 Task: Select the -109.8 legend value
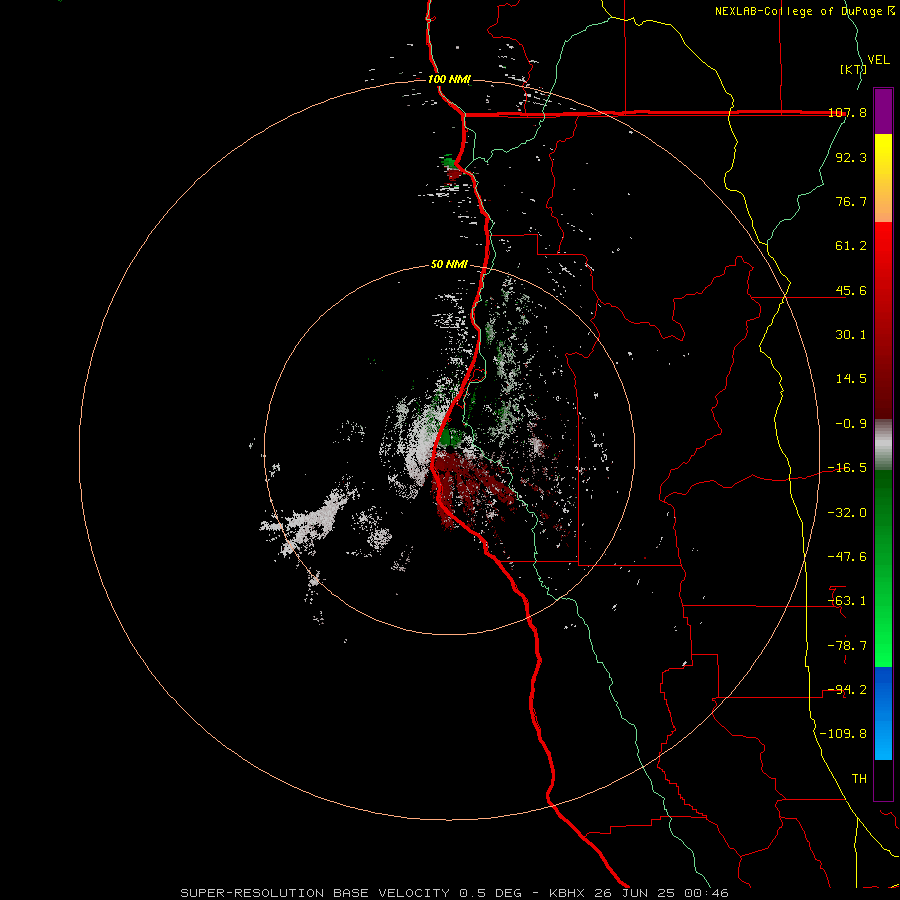pyautogui.click(x=843, y=734)
